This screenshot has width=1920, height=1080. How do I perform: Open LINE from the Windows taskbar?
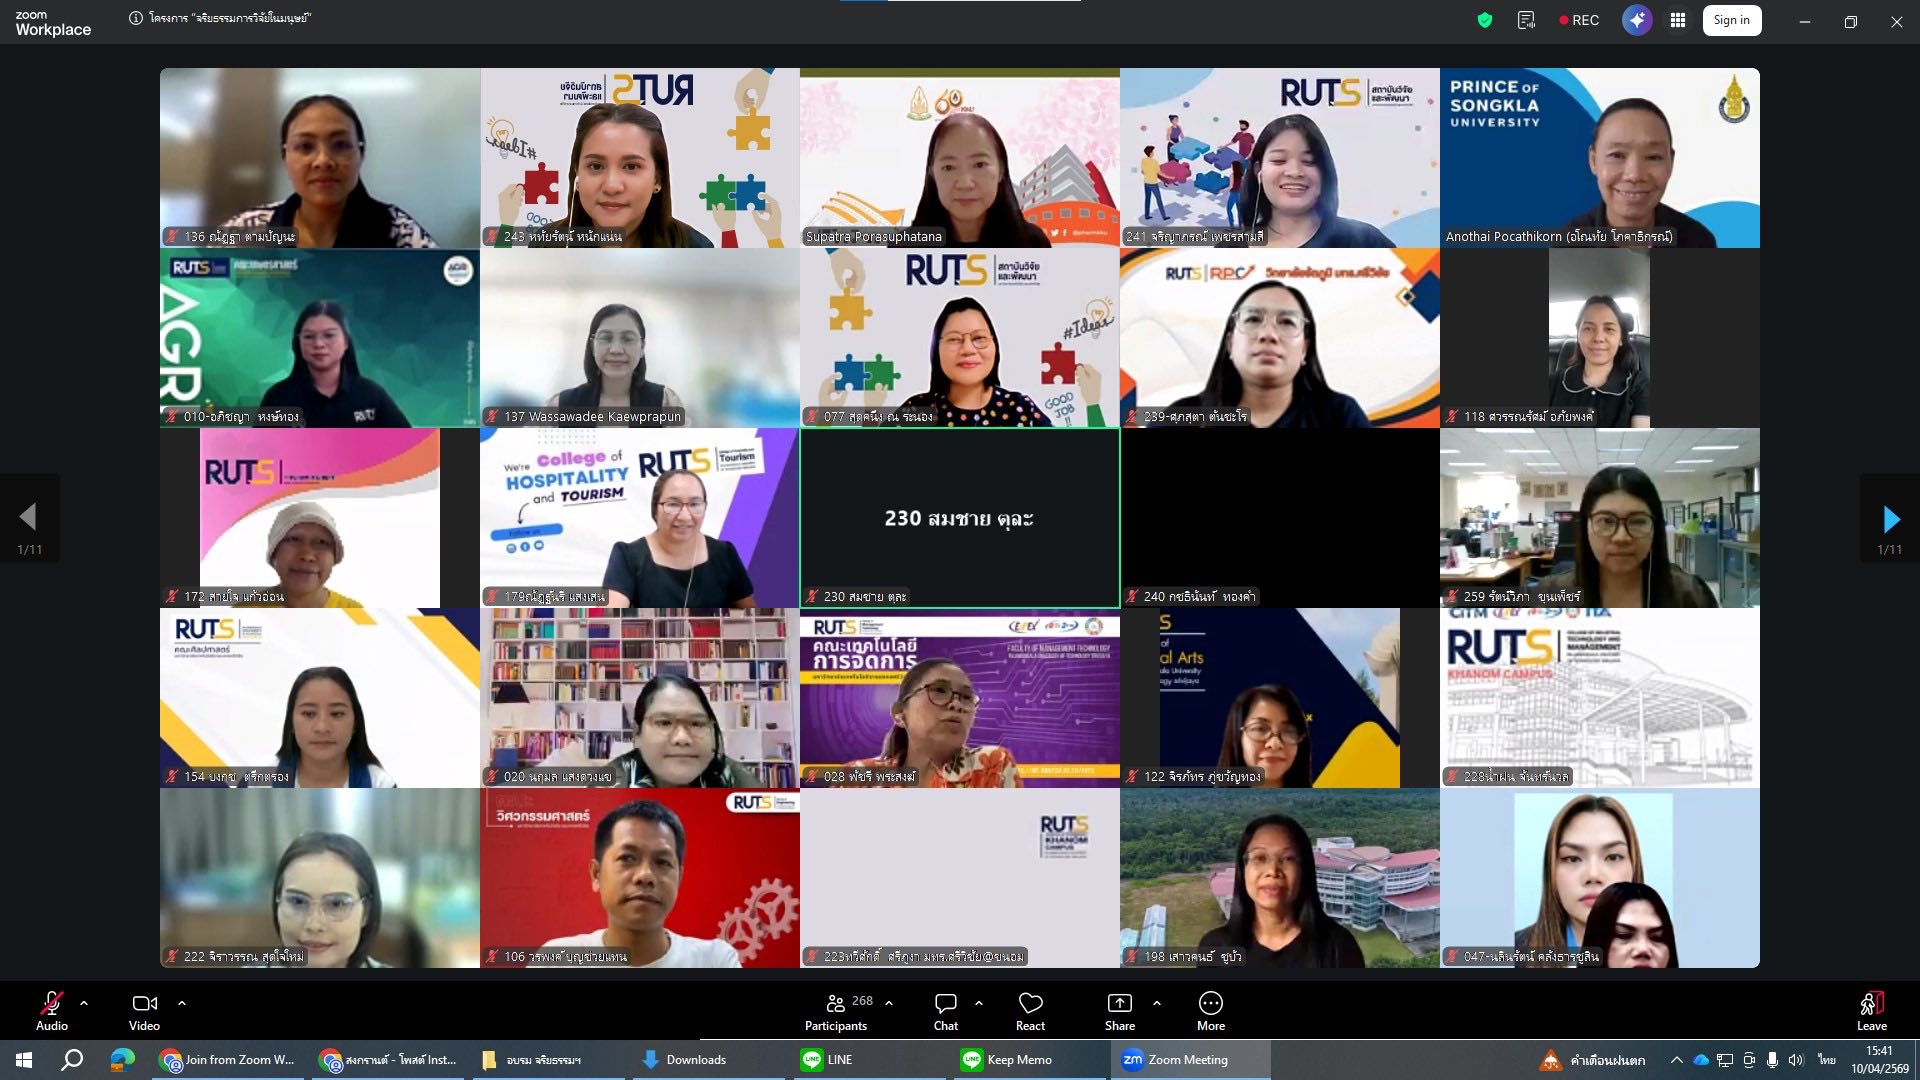(x=828, y=1060)
